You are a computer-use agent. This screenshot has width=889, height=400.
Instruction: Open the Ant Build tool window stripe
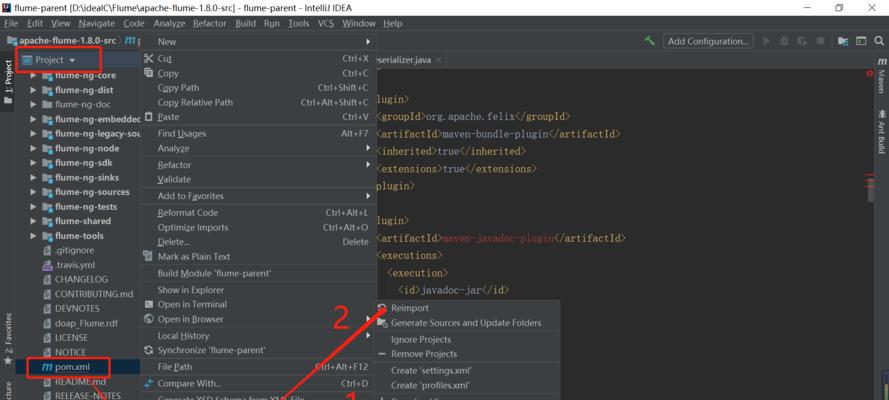pyautogui.click(x=882, y=131)
